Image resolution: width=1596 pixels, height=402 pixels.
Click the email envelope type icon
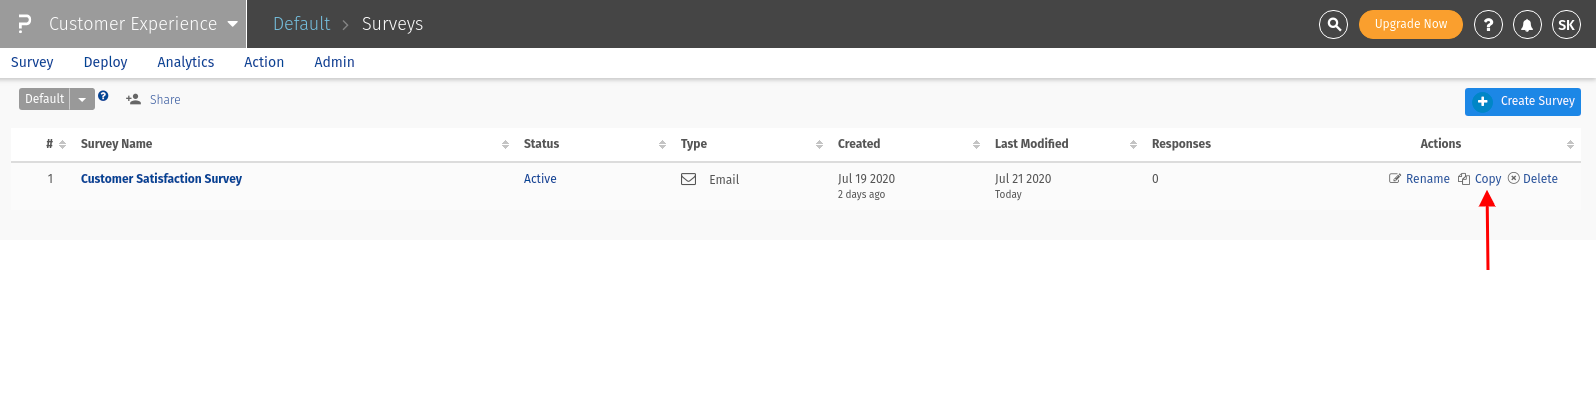point(689,179)
